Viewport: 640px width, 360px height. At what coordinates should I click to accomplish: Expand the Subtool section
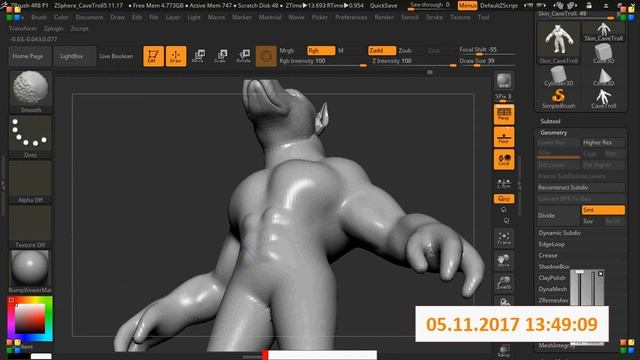550,121
